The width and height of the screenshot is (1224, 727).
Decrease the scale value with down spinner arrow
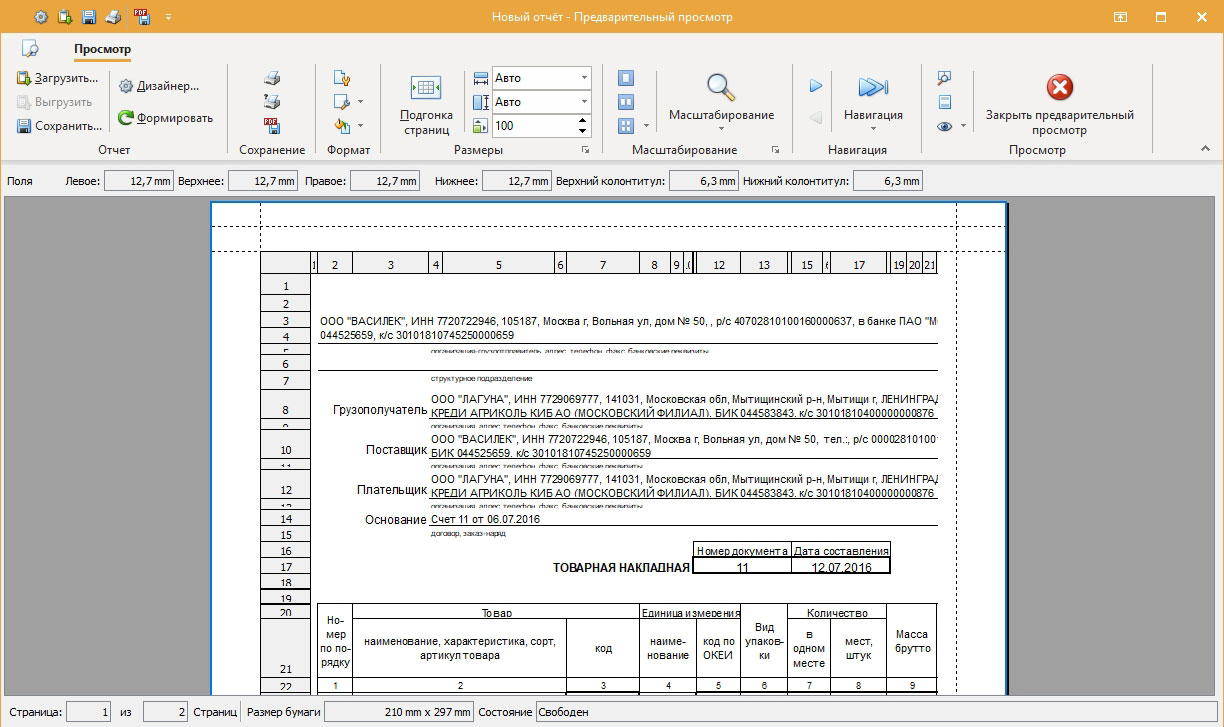[582, 131]
